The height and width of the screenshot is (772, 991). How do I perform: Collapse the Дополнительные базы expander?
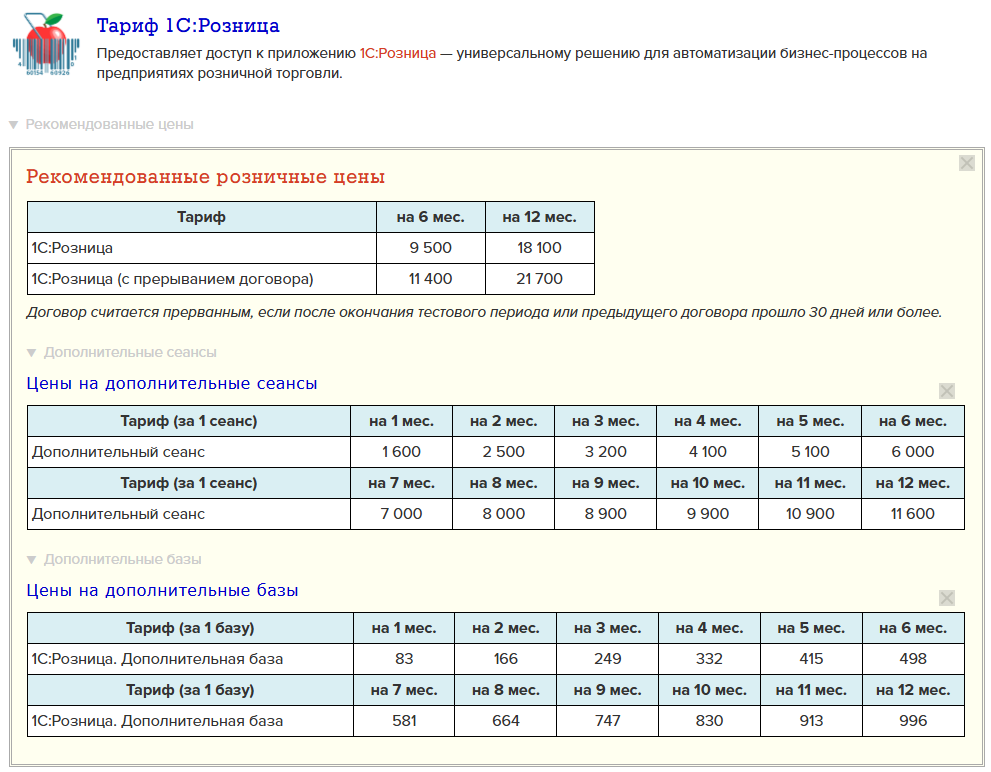pyautogui.click(x=114, y=560)
